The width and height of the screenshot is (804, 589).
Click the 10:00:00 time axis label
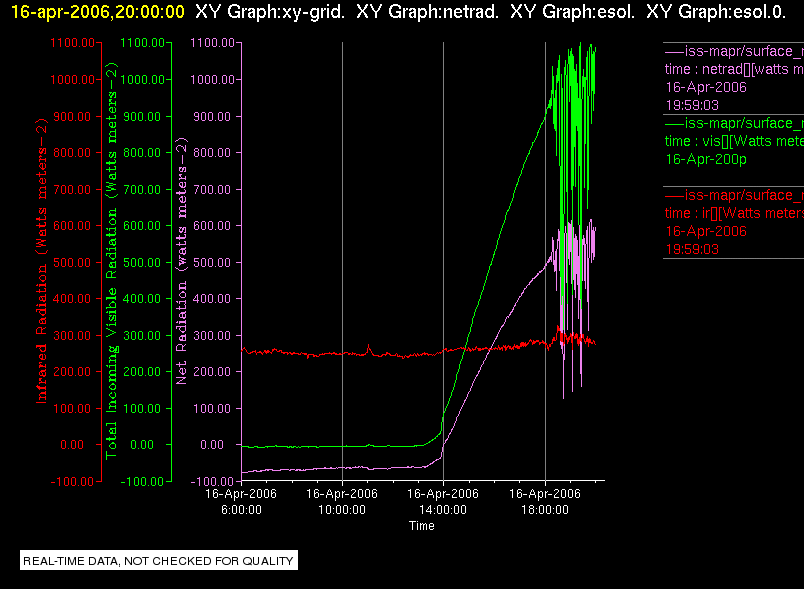click(x=342, y=510)
